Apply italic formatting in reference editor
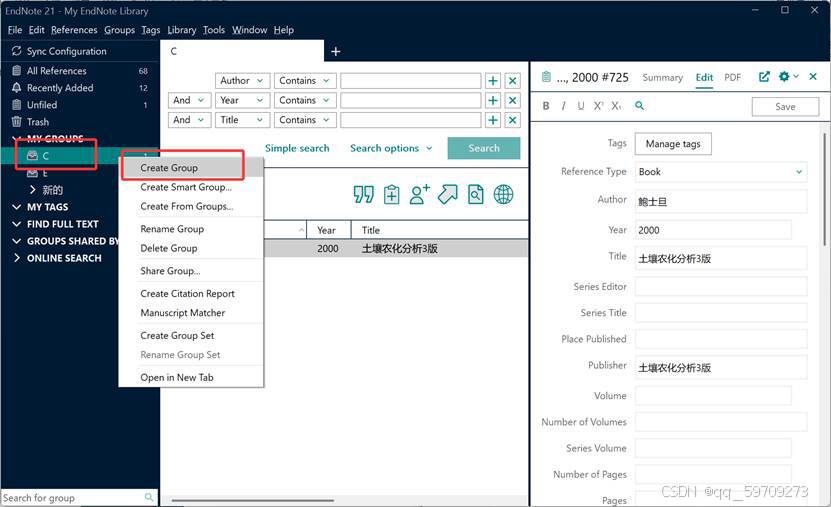 pos(563,106)
